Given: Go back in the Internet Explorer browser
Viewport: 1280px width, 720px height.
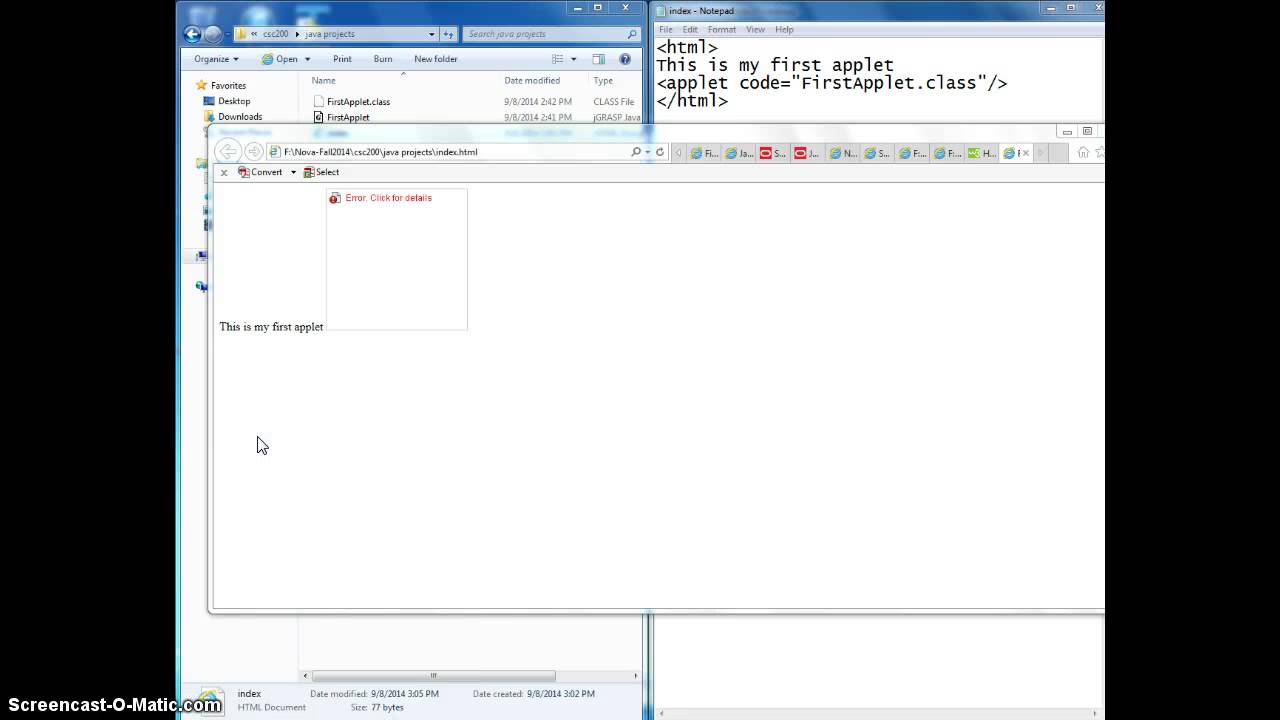Looking at the screenshot, I should tap(228, 151).
